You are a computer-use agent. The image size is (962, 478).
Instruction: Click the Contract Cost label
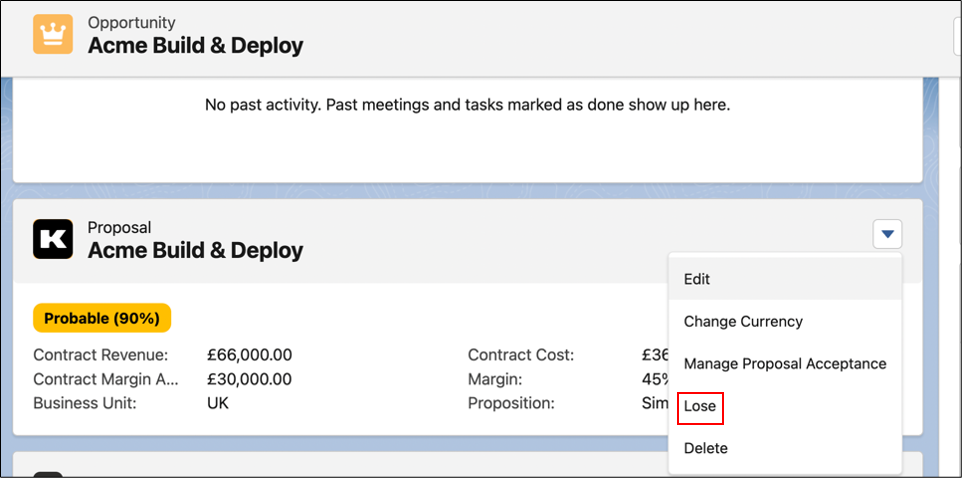pyautogui.click(x=521, y=355)
